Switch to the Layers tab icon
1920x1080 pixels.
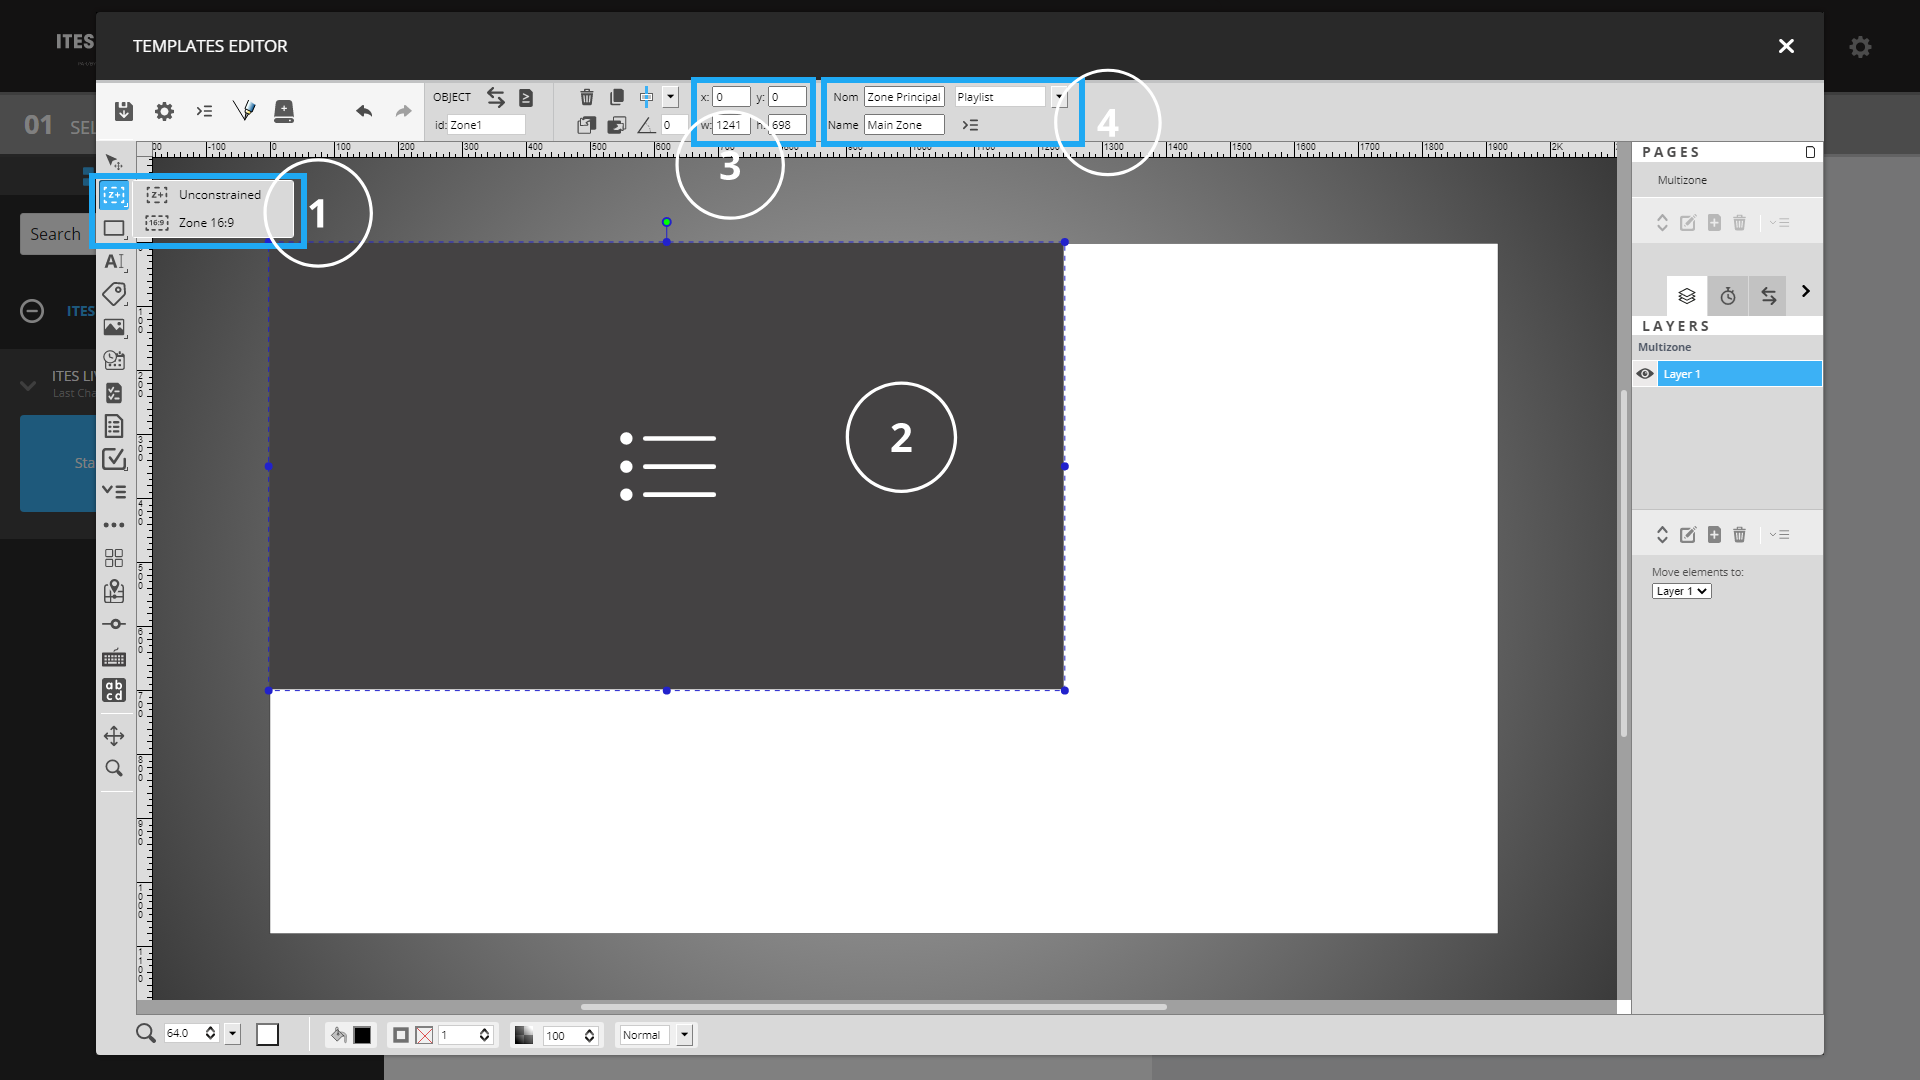(x=1687, y=296)
